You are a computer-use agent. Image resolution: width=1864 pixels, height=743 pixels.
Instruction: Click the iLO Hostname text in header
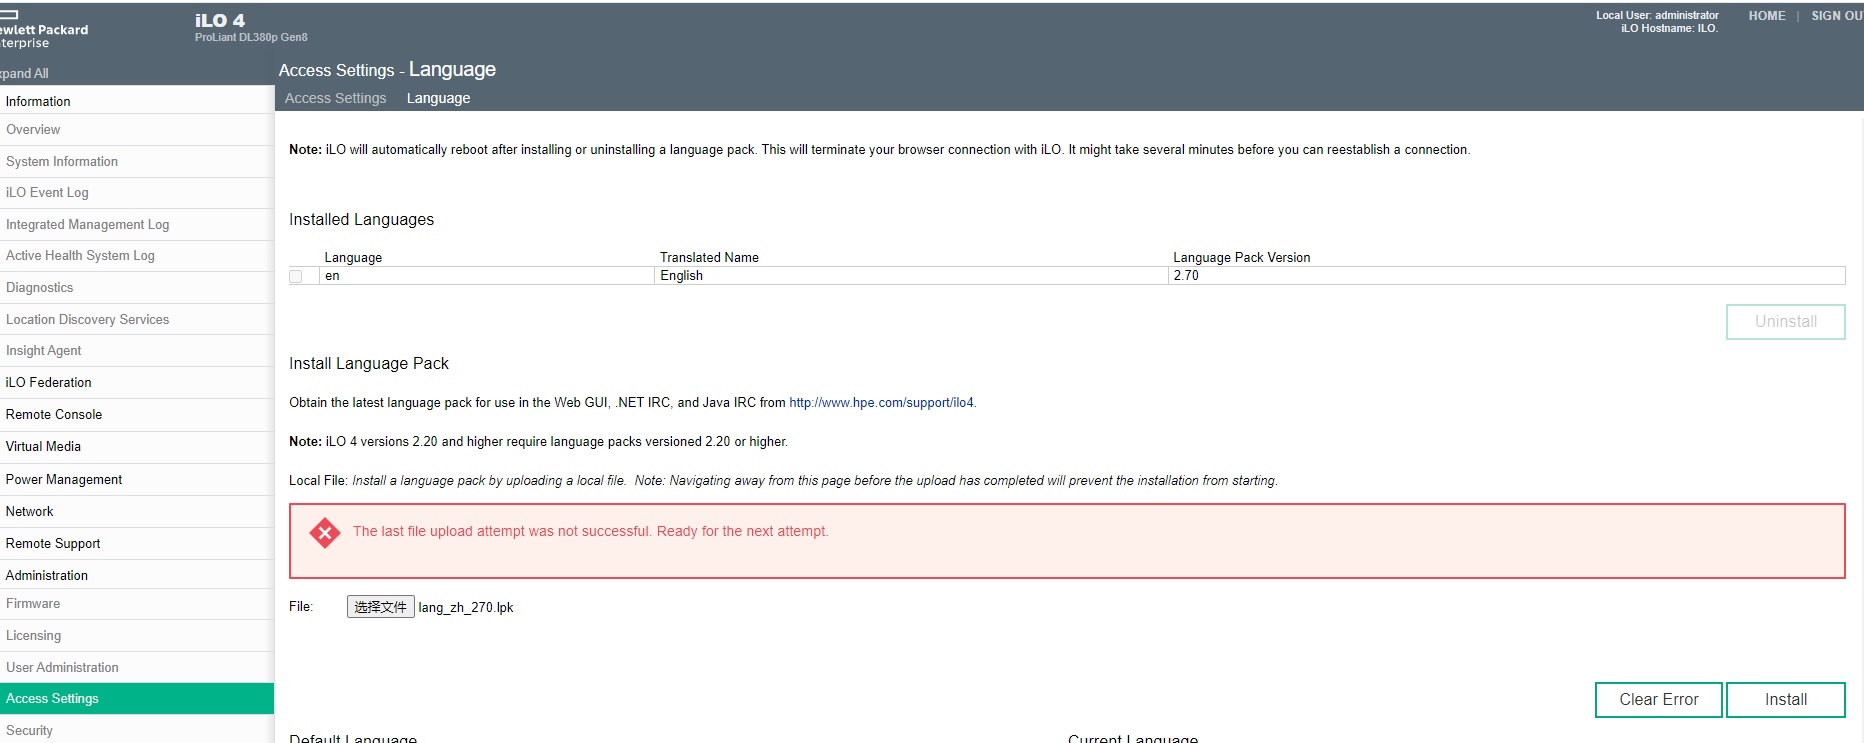(x=1669, y=29)
